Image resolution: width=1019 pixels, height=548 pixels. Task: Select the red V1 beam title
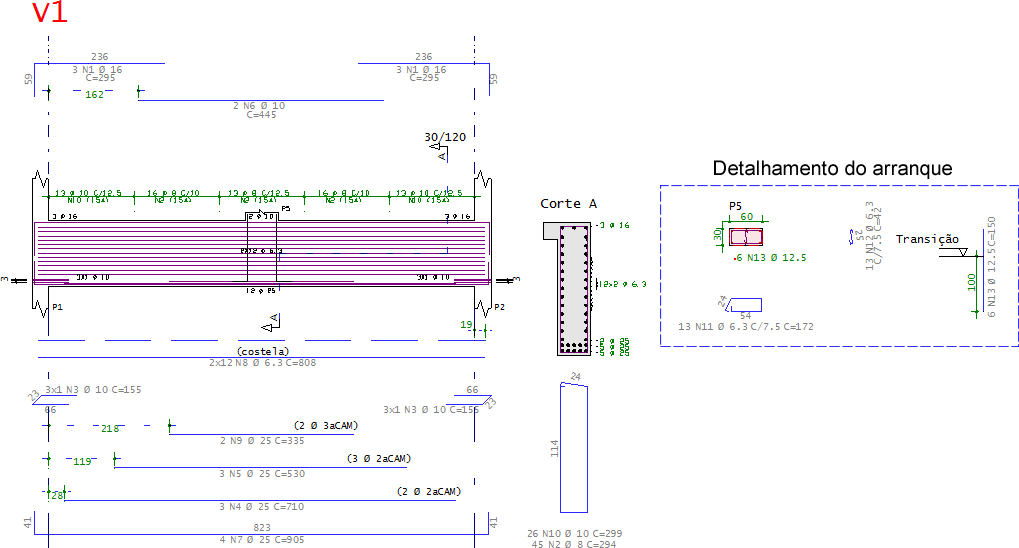[50, 12]
